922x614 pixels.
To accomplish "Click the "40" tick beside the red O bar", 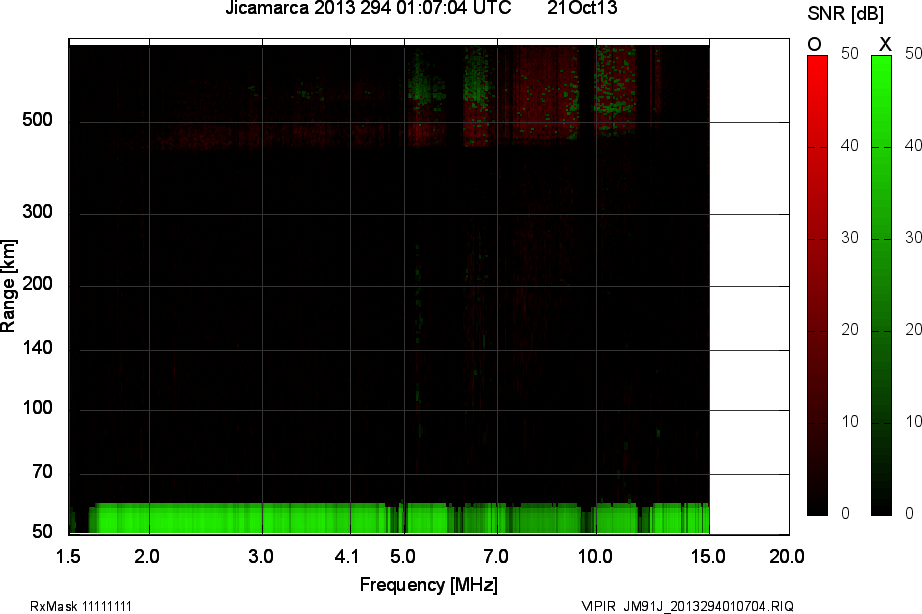I will coord(850,146).
